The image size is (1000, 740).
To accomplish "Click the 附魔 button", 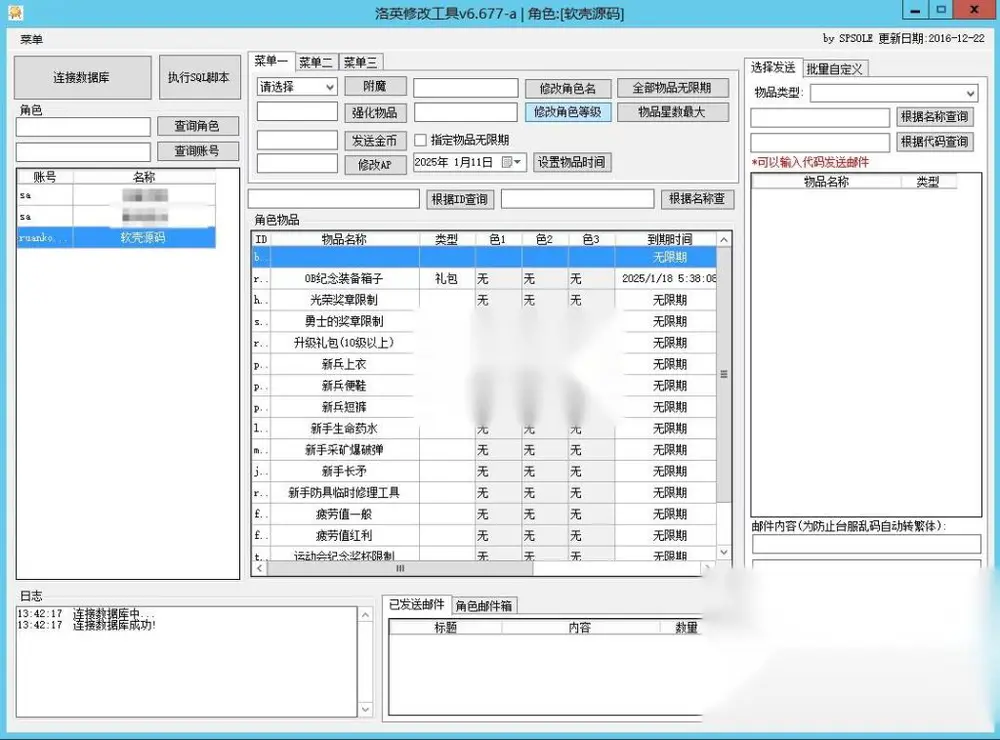I will click(375, 86).
